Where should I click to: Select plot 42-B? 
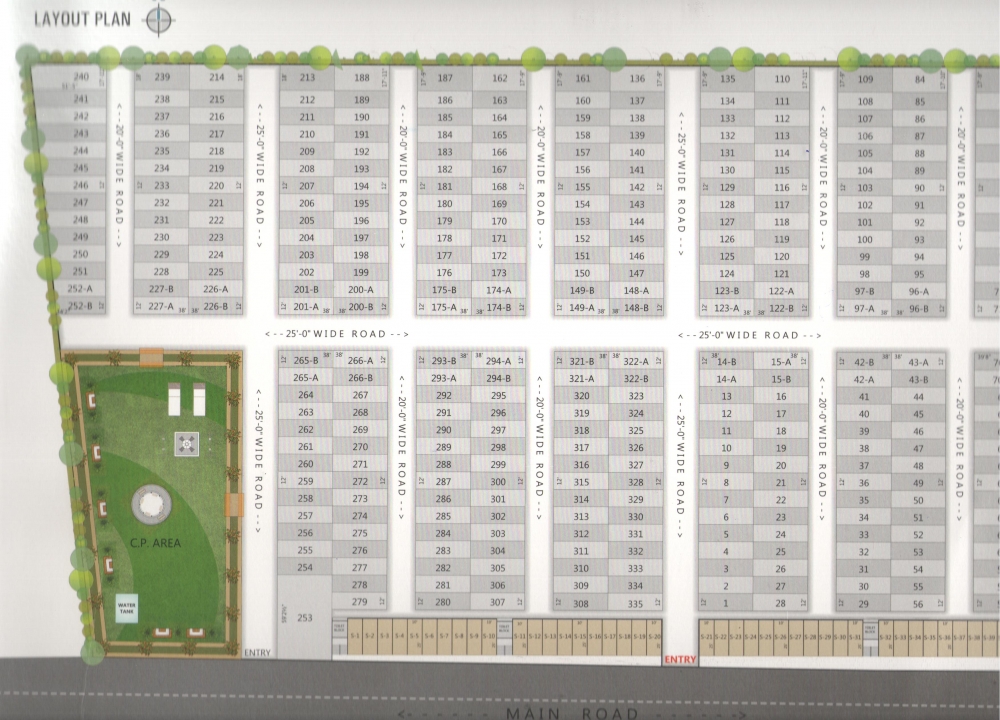pos(864,362)
